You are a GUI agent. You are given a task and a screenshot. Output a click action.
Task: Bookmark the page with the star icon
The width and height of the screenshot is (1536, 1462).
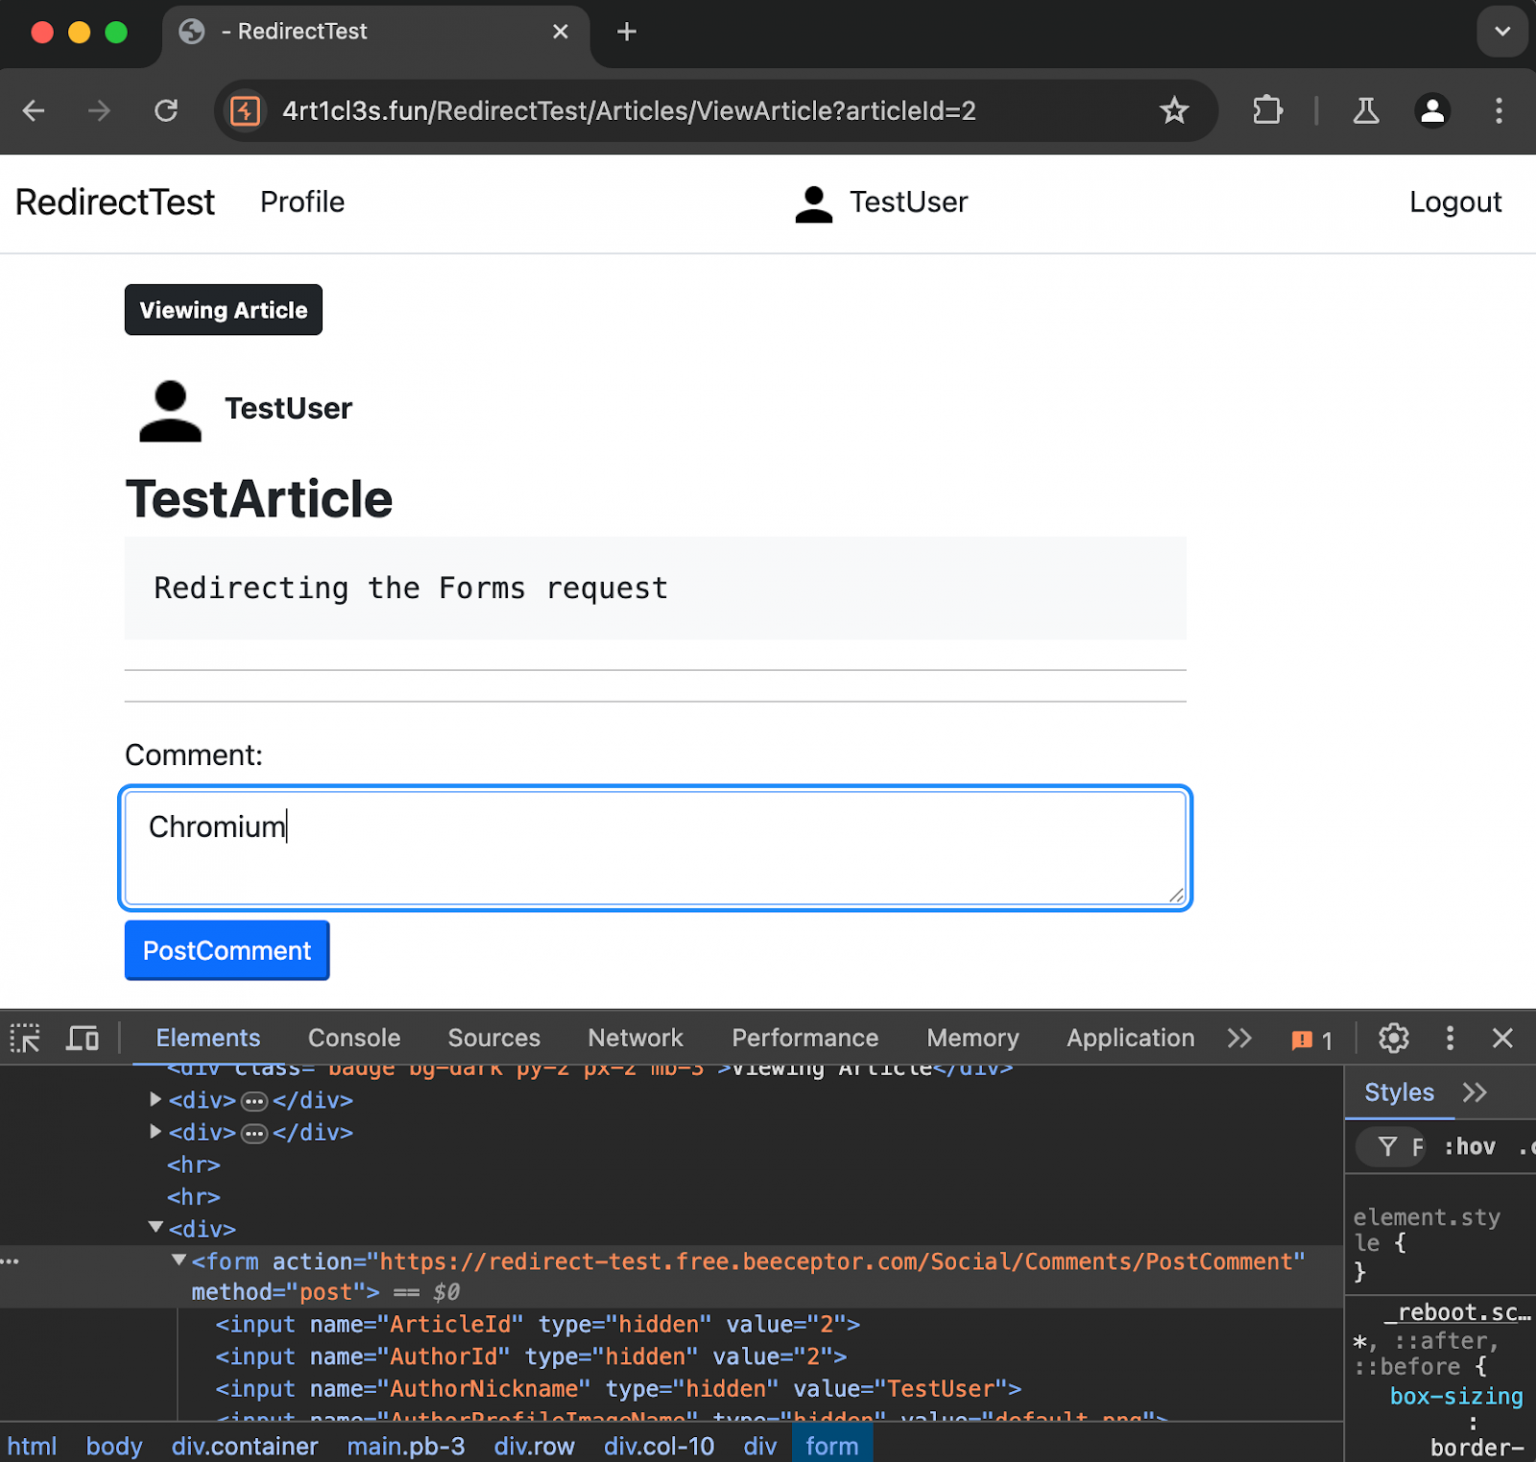1174,111
